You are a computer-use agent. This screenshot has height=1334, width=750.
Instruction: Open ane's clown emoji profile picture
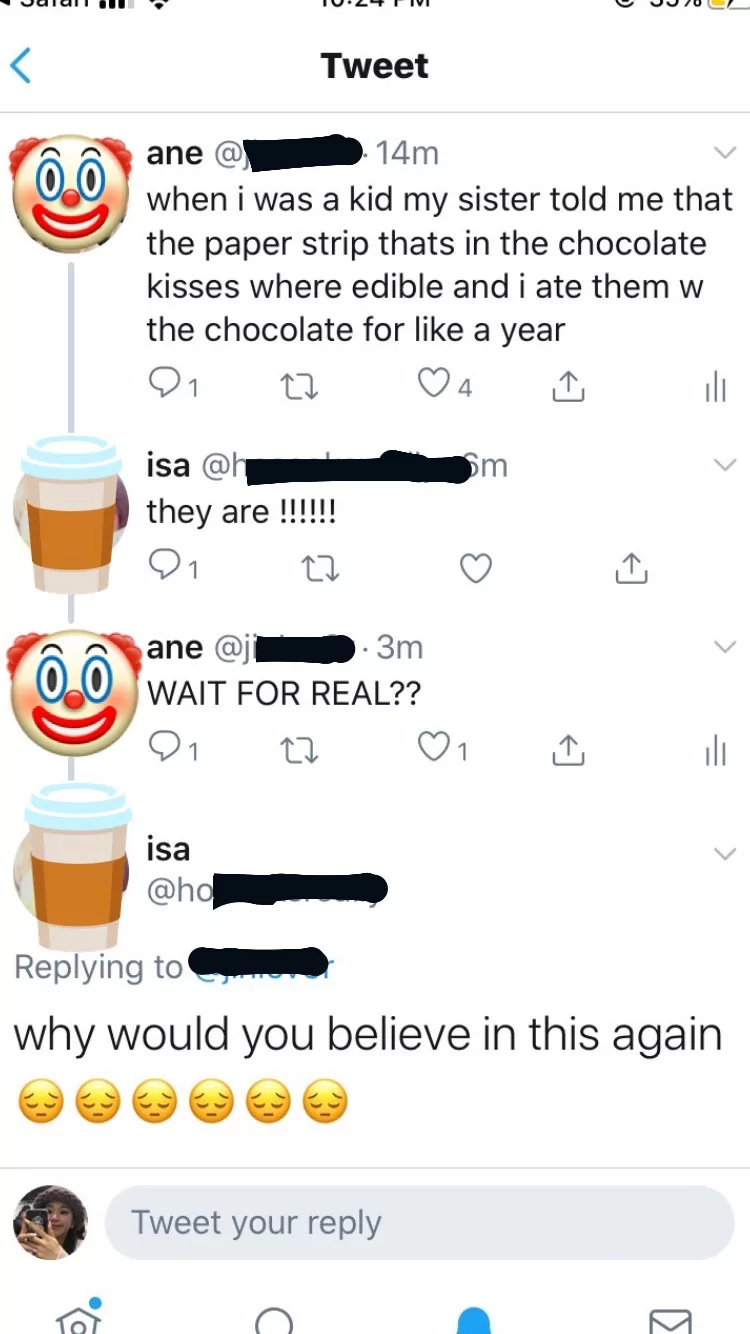pyautogui.click(x=70, y=193)
